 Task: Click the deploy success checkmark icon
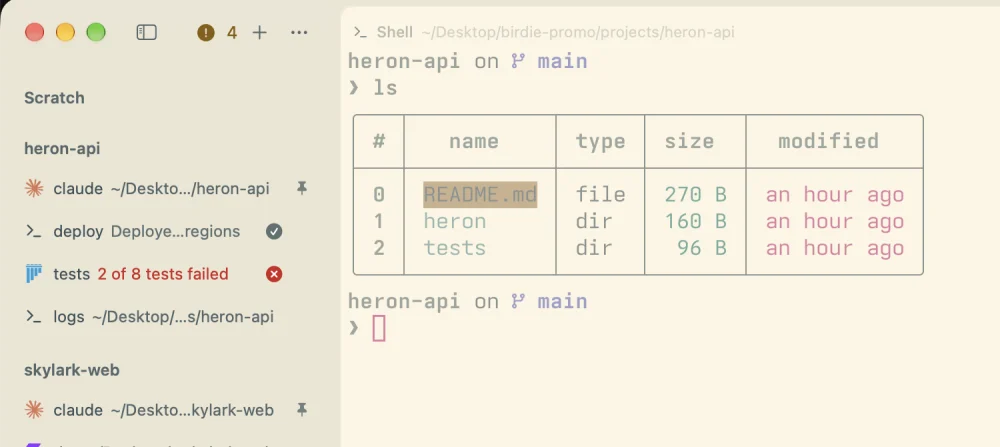[x=274, y=231]
